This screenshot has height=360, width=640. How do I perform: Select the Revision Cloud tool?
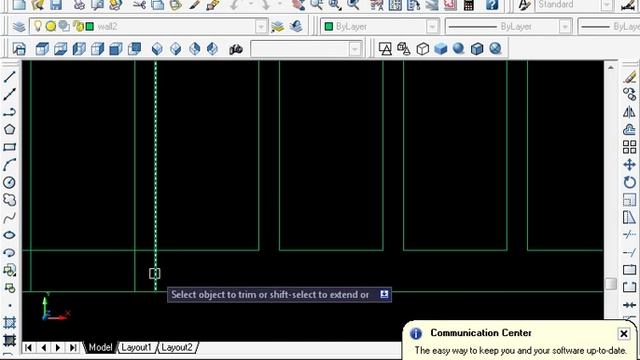coord(9,200)
